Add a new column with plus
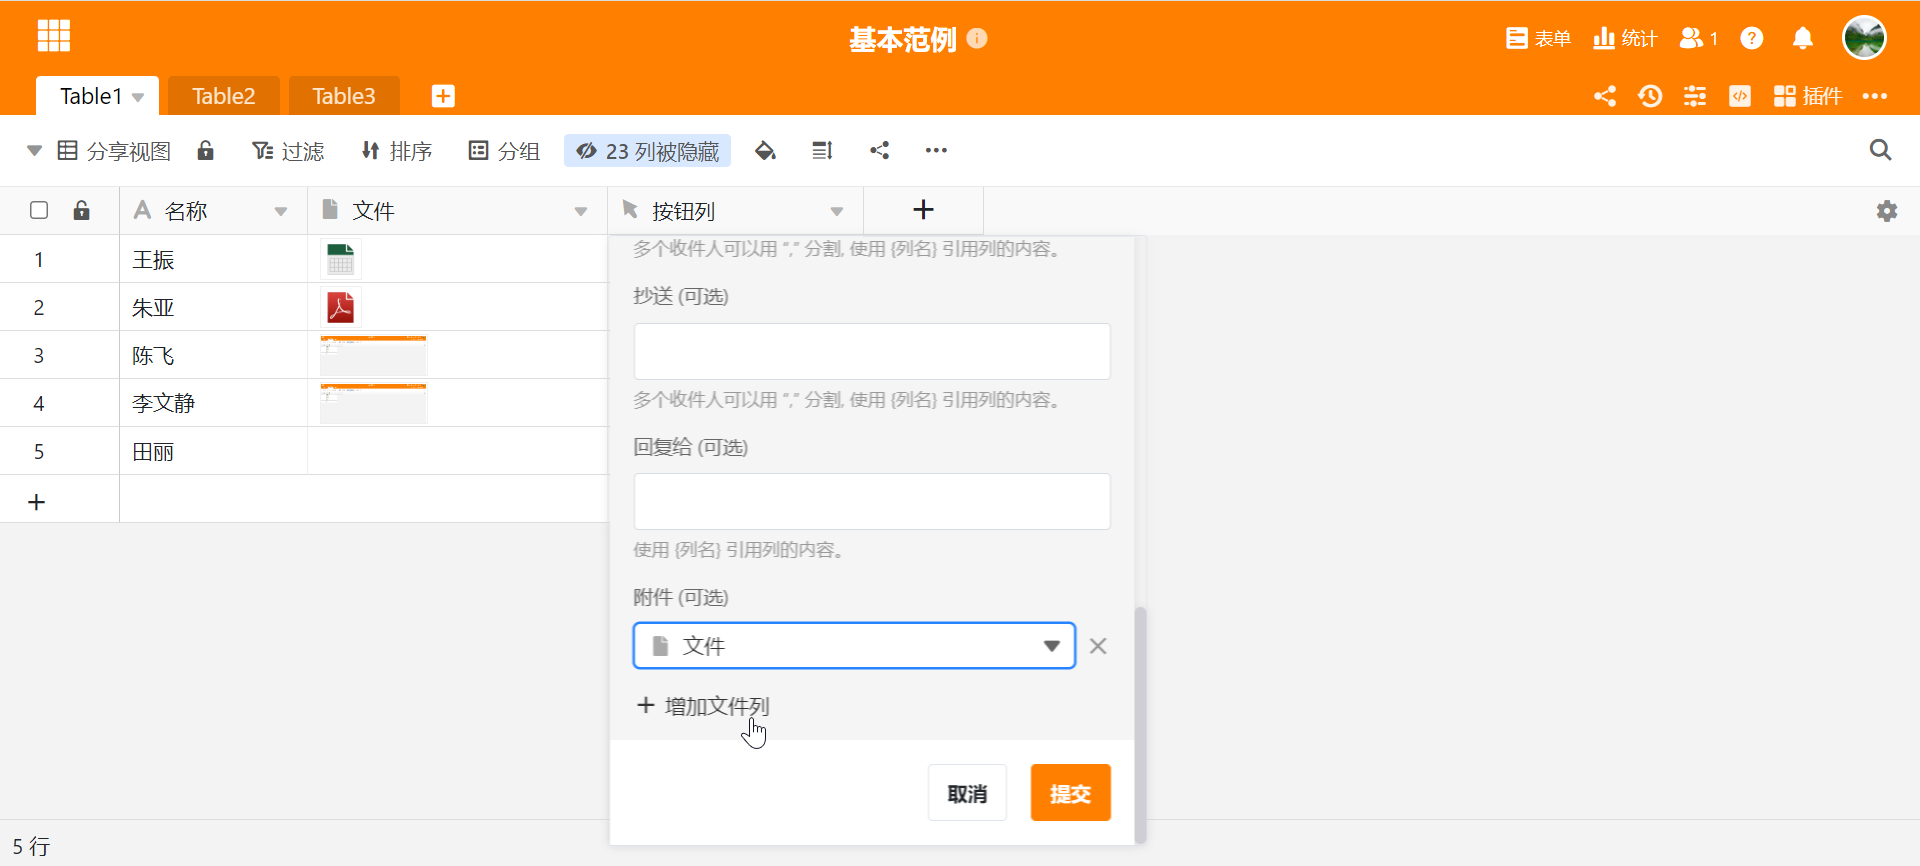 923,210
